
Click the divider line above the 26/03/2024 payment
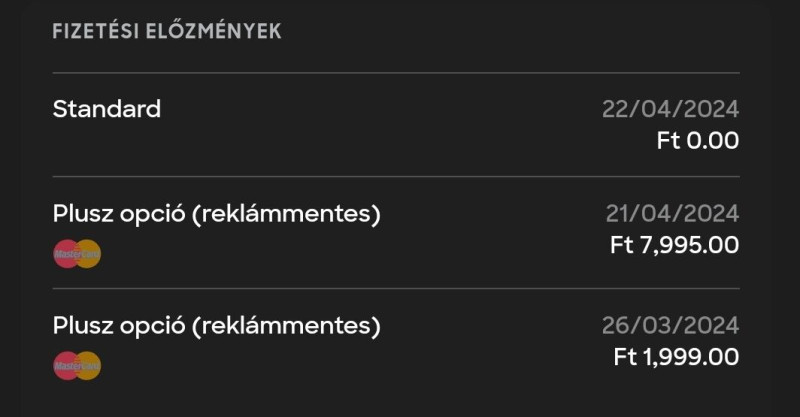tap(396, 289)
